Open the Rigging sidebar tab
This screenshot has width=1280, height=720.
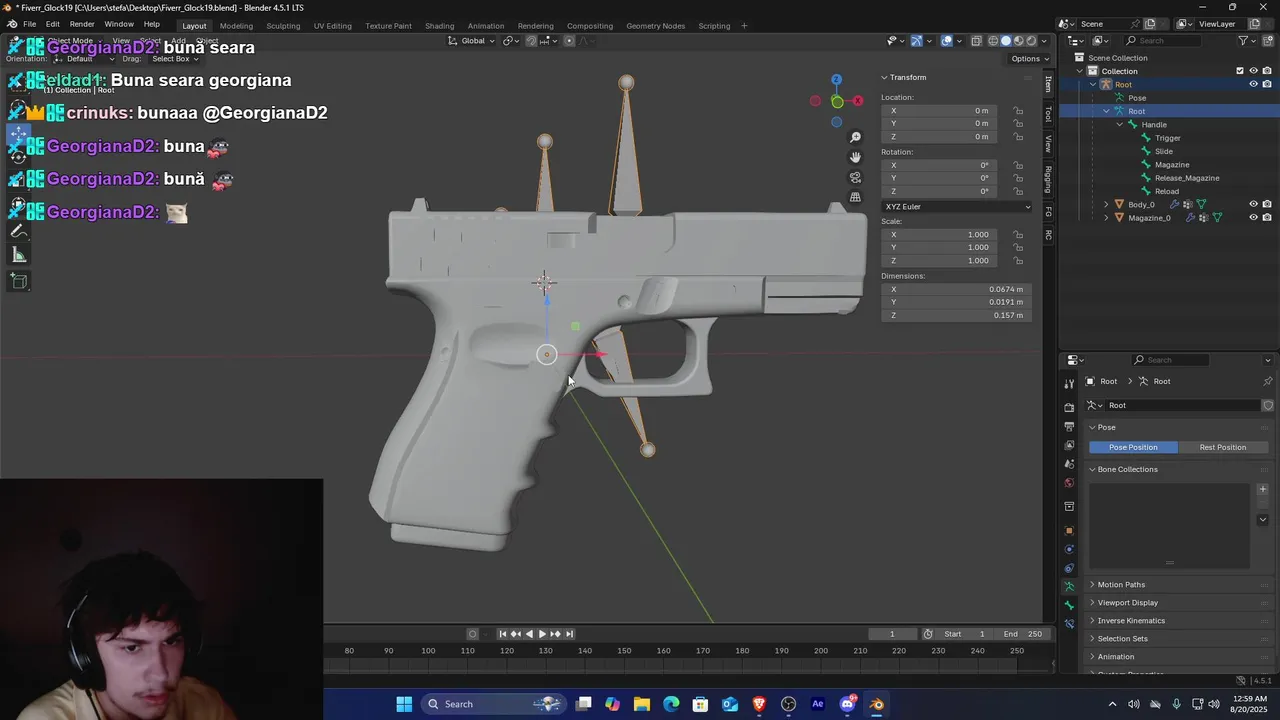tap(1048, 180)
